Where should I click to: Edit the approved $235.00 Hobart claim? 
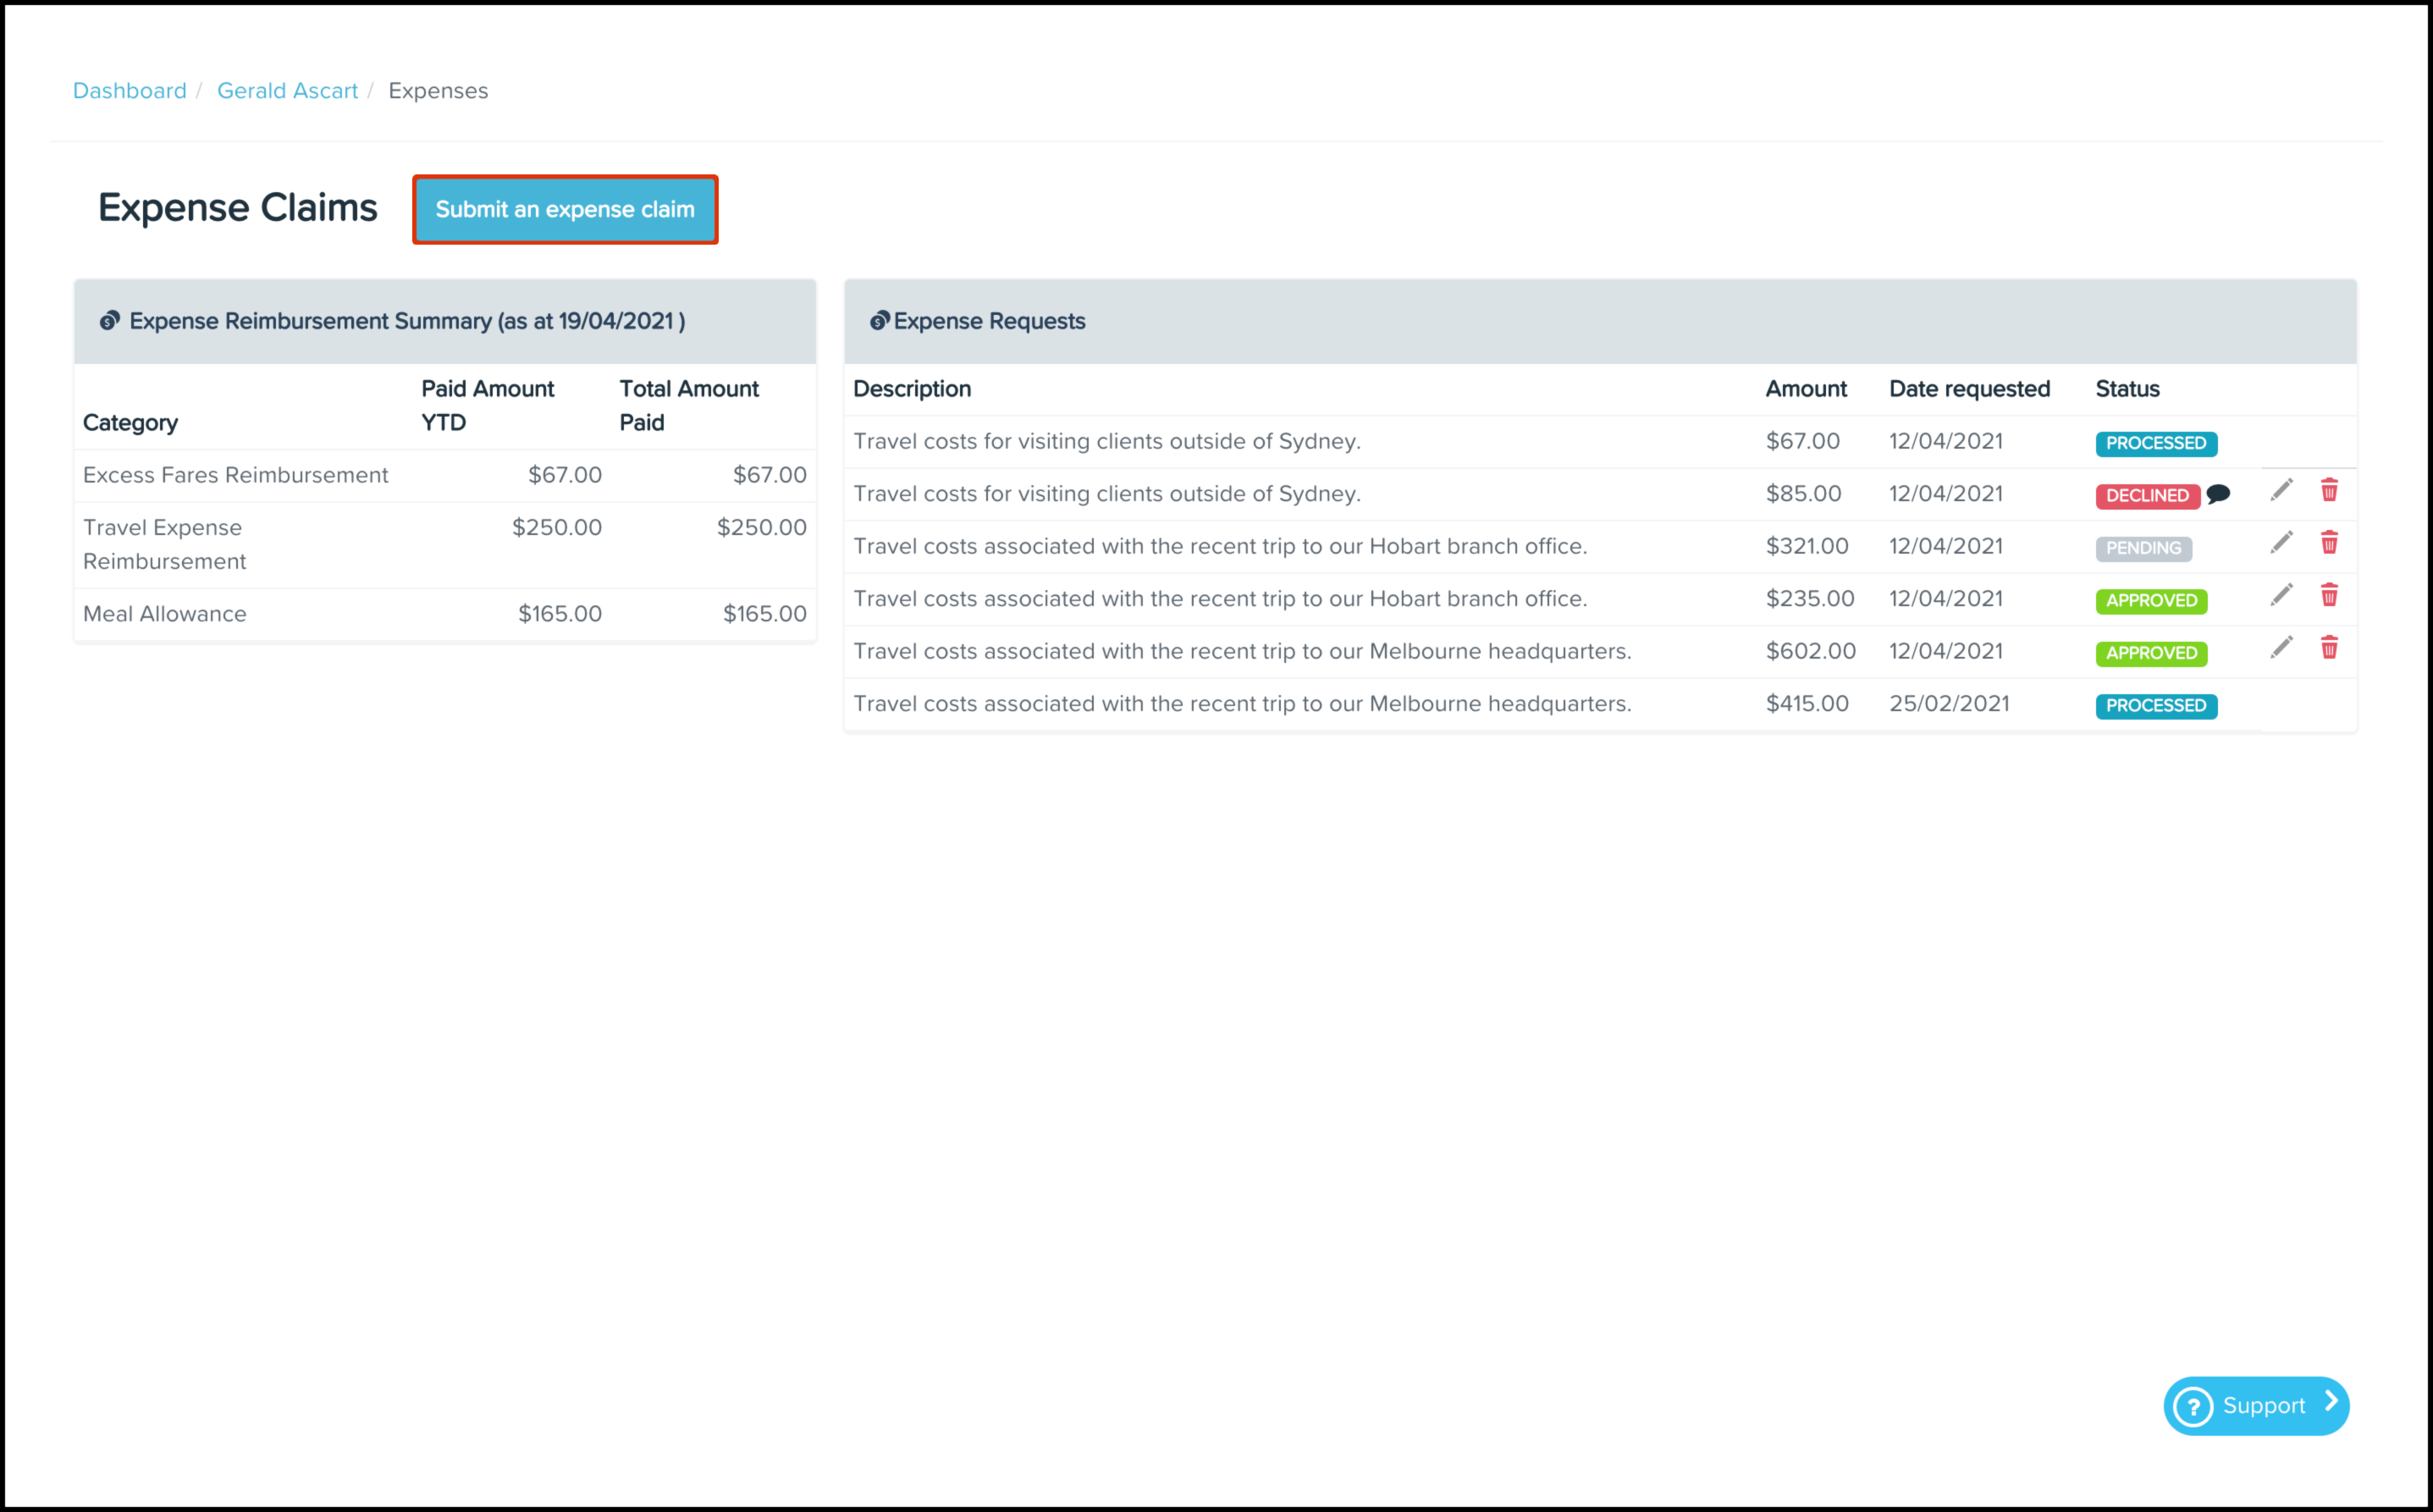point(2281,596)
